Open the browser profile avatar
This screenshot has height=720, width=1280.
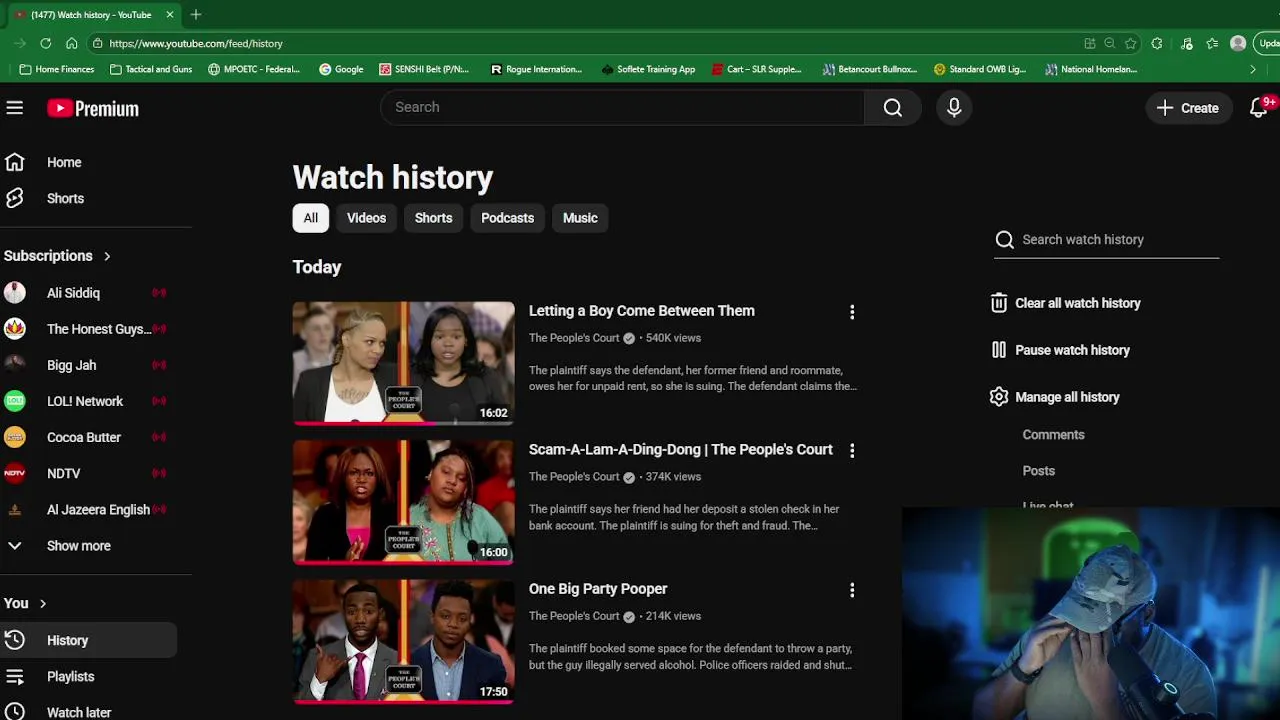[x=1238, y=43]
